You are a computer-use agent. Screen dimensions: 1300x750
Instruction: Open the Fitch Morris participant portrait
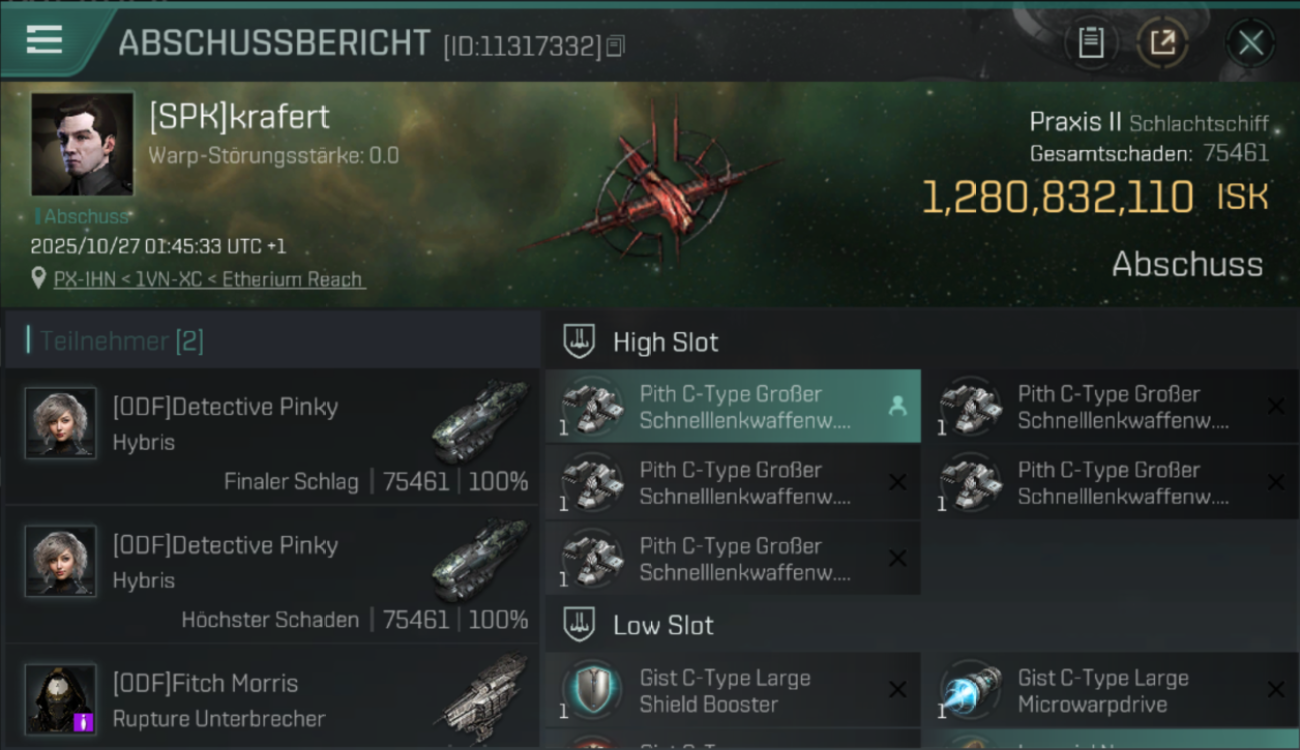point(61,699)
